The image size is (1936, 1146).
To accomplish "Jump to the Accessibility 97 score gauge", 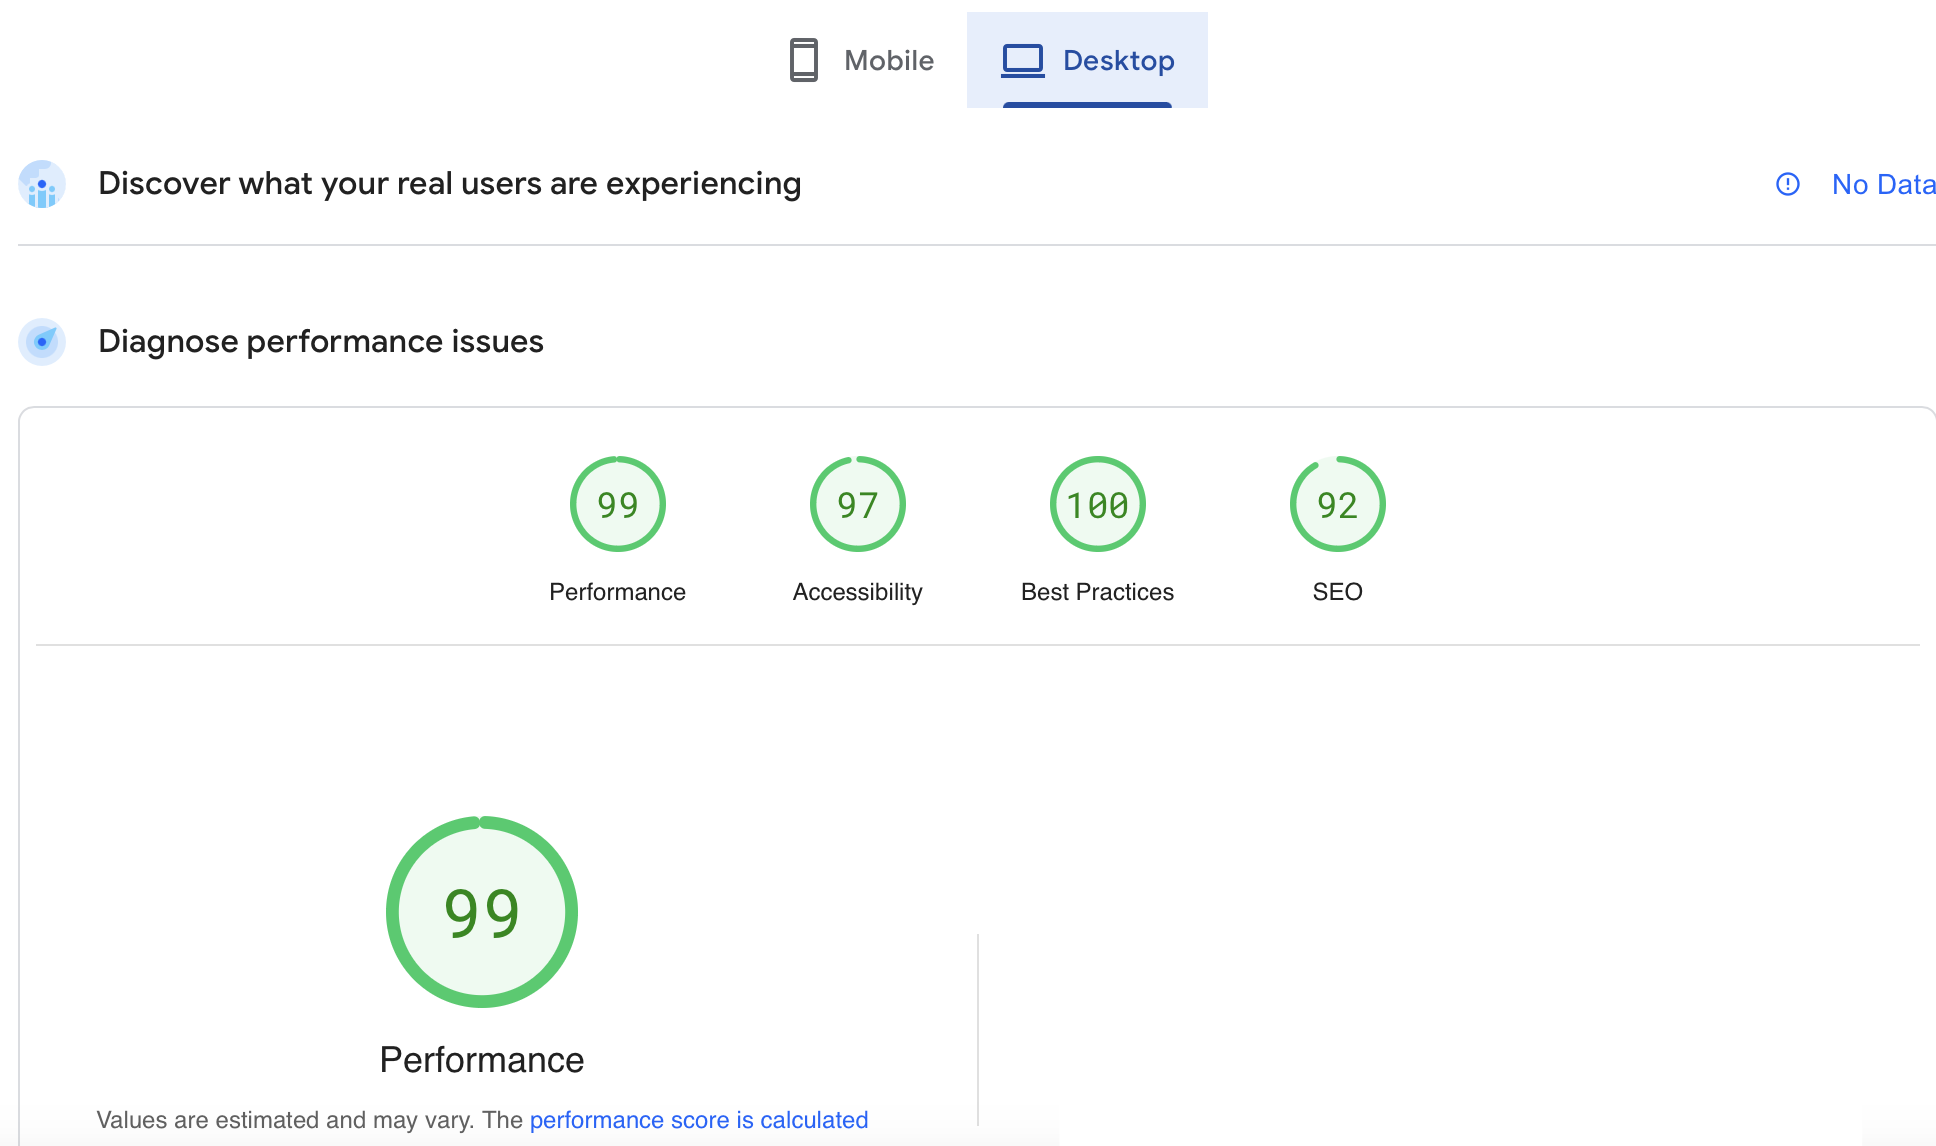I will pos(858,504).
